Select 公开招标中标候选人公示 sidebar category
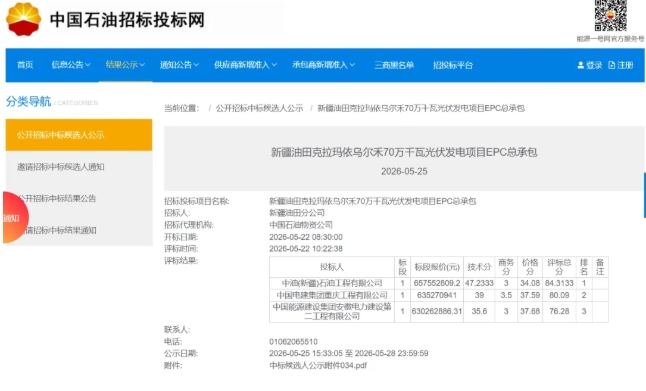This screenshot has height=391, width=646. [79, 135]
